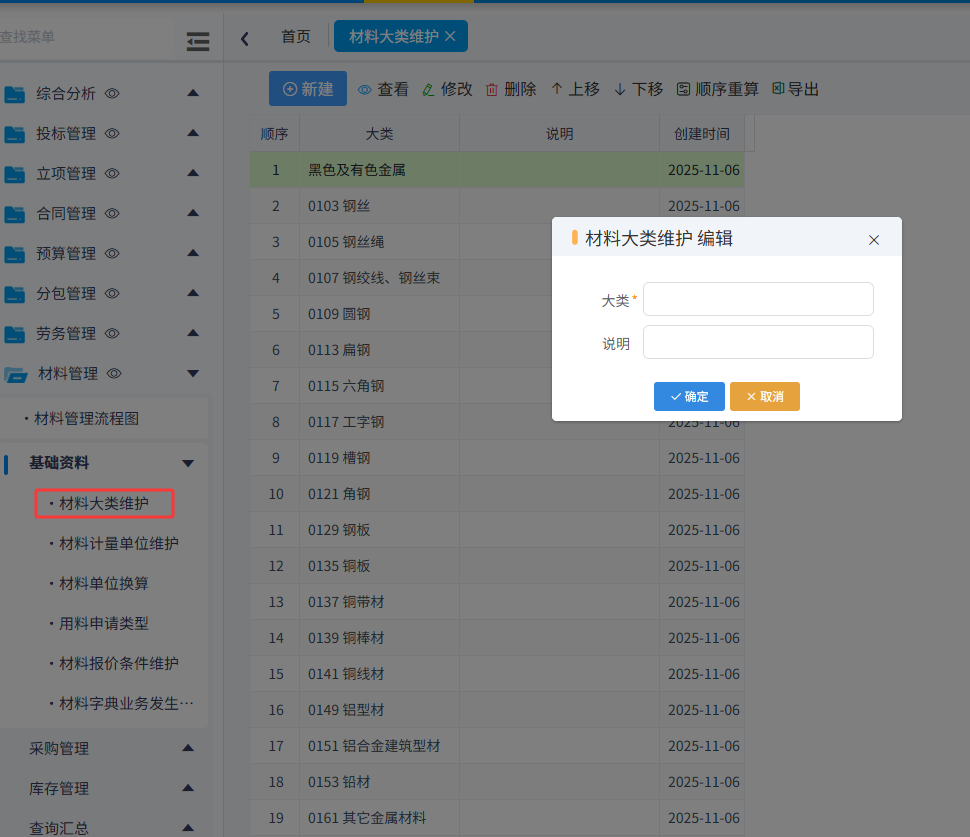Screen dimensions: 970x837
Task: Toggle eye icon next to 立项管理
Action: (x=112, y=173)
